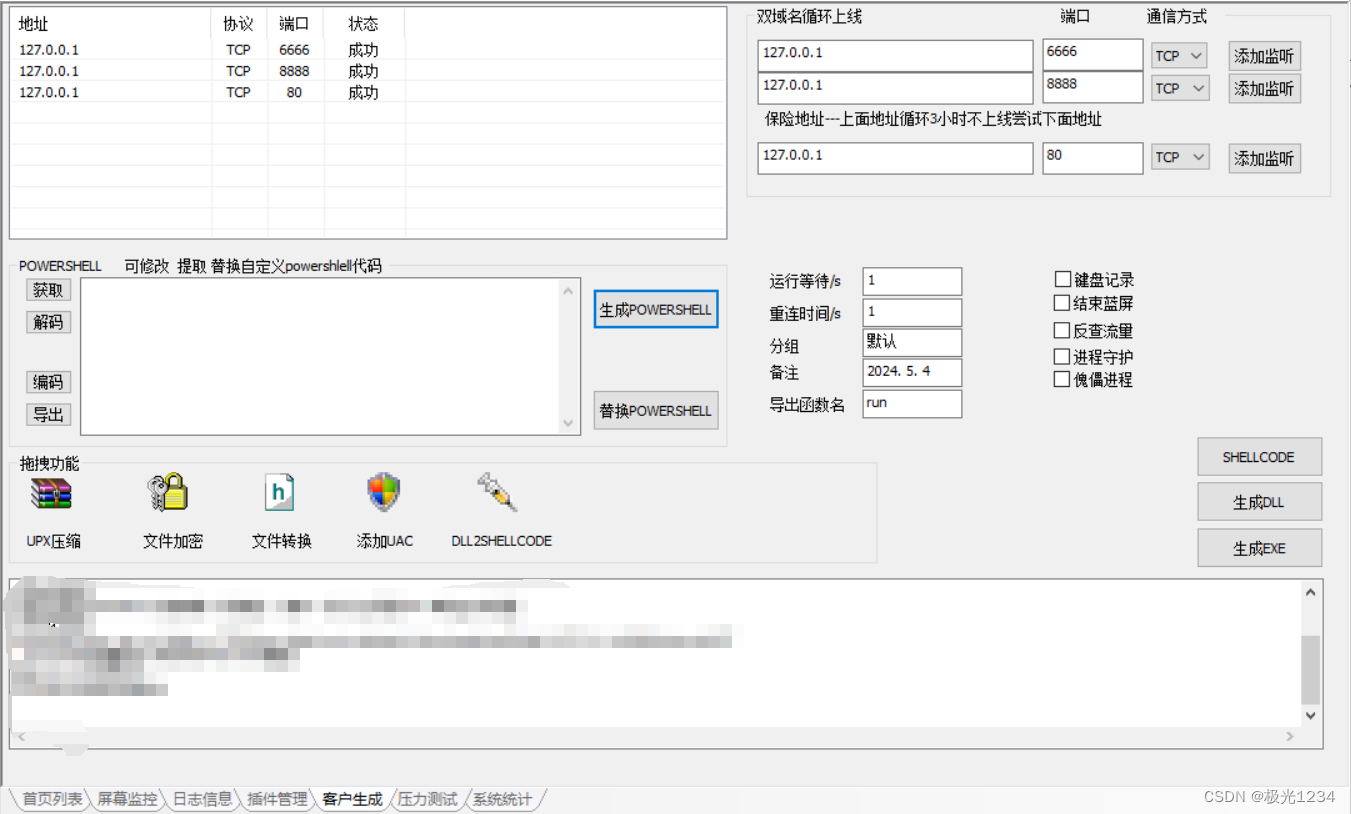
Task: Open the 压力测试 tab
Action: click(x=427, y=799)
